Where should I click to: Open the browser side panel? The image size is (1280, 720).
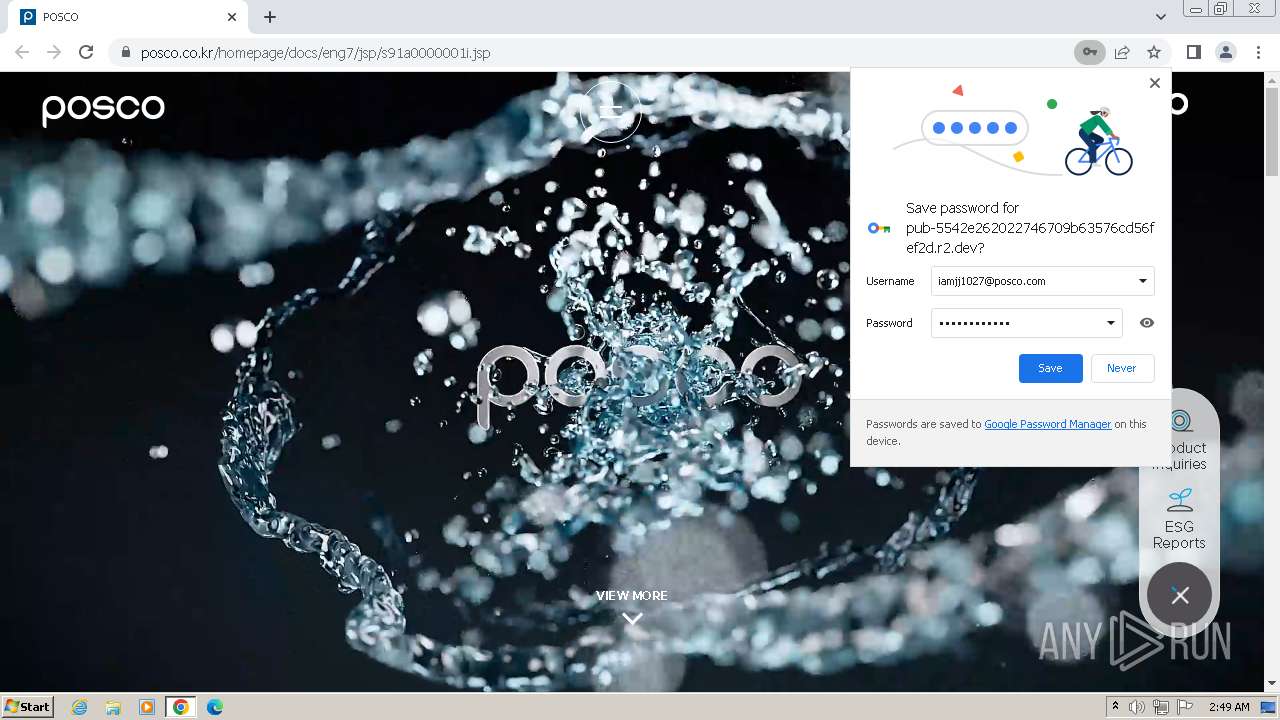click(1193, 52)
